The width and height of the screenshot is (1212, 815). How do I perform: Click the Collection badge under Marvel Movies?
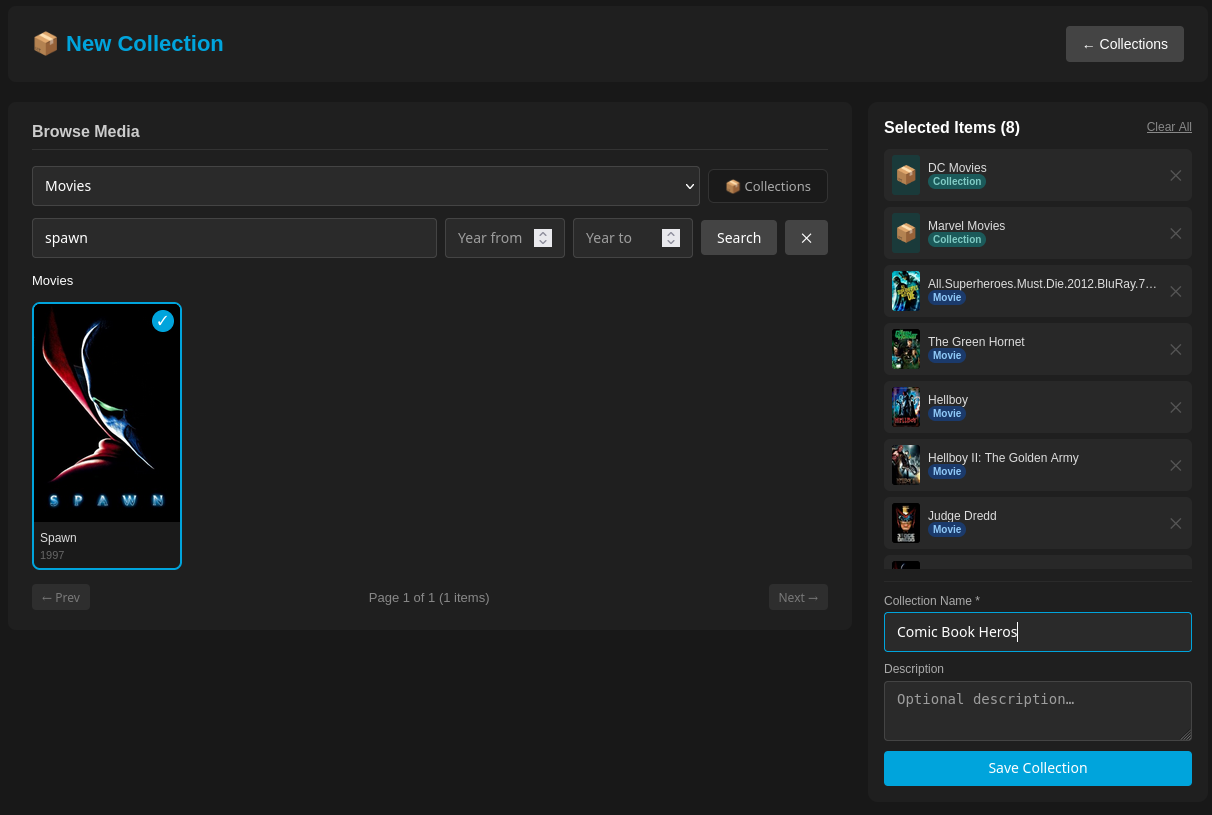coord(957,240)
